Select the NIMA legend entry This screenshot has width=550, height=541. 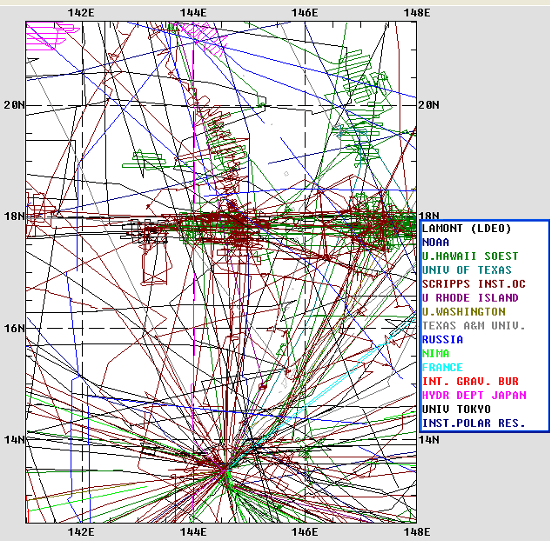[x=436, y=354]
